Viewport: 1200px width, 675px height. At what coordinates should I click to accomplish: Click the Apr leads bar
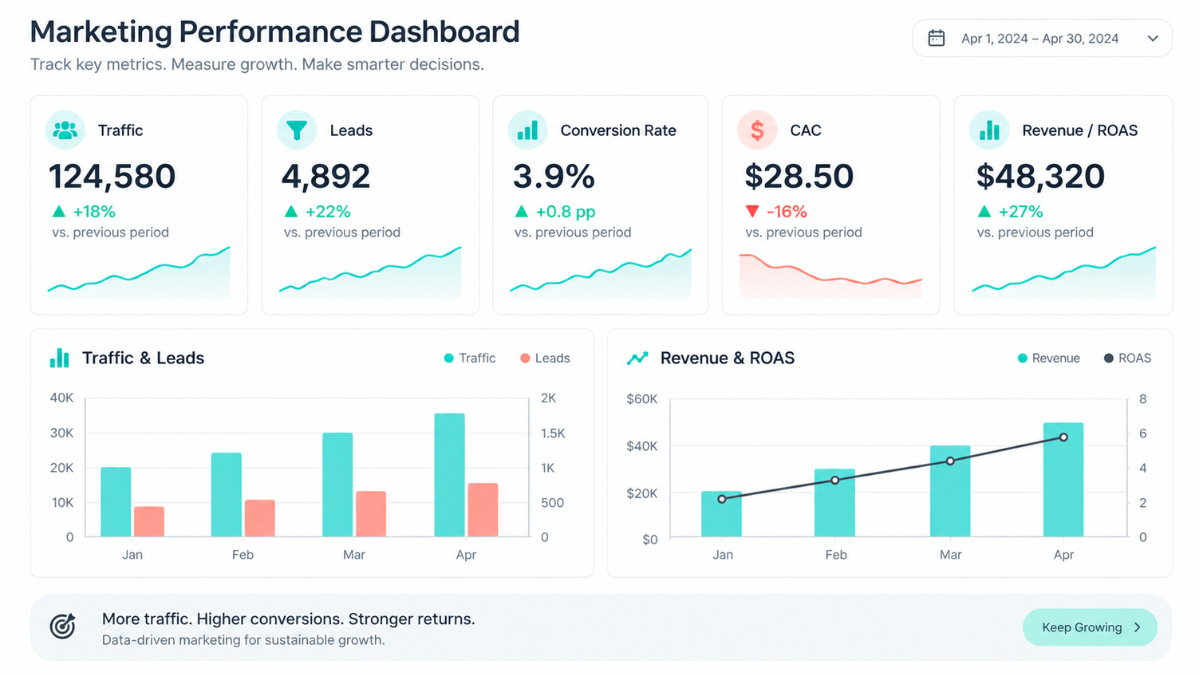pyautogui.click(x=483, y=510)
